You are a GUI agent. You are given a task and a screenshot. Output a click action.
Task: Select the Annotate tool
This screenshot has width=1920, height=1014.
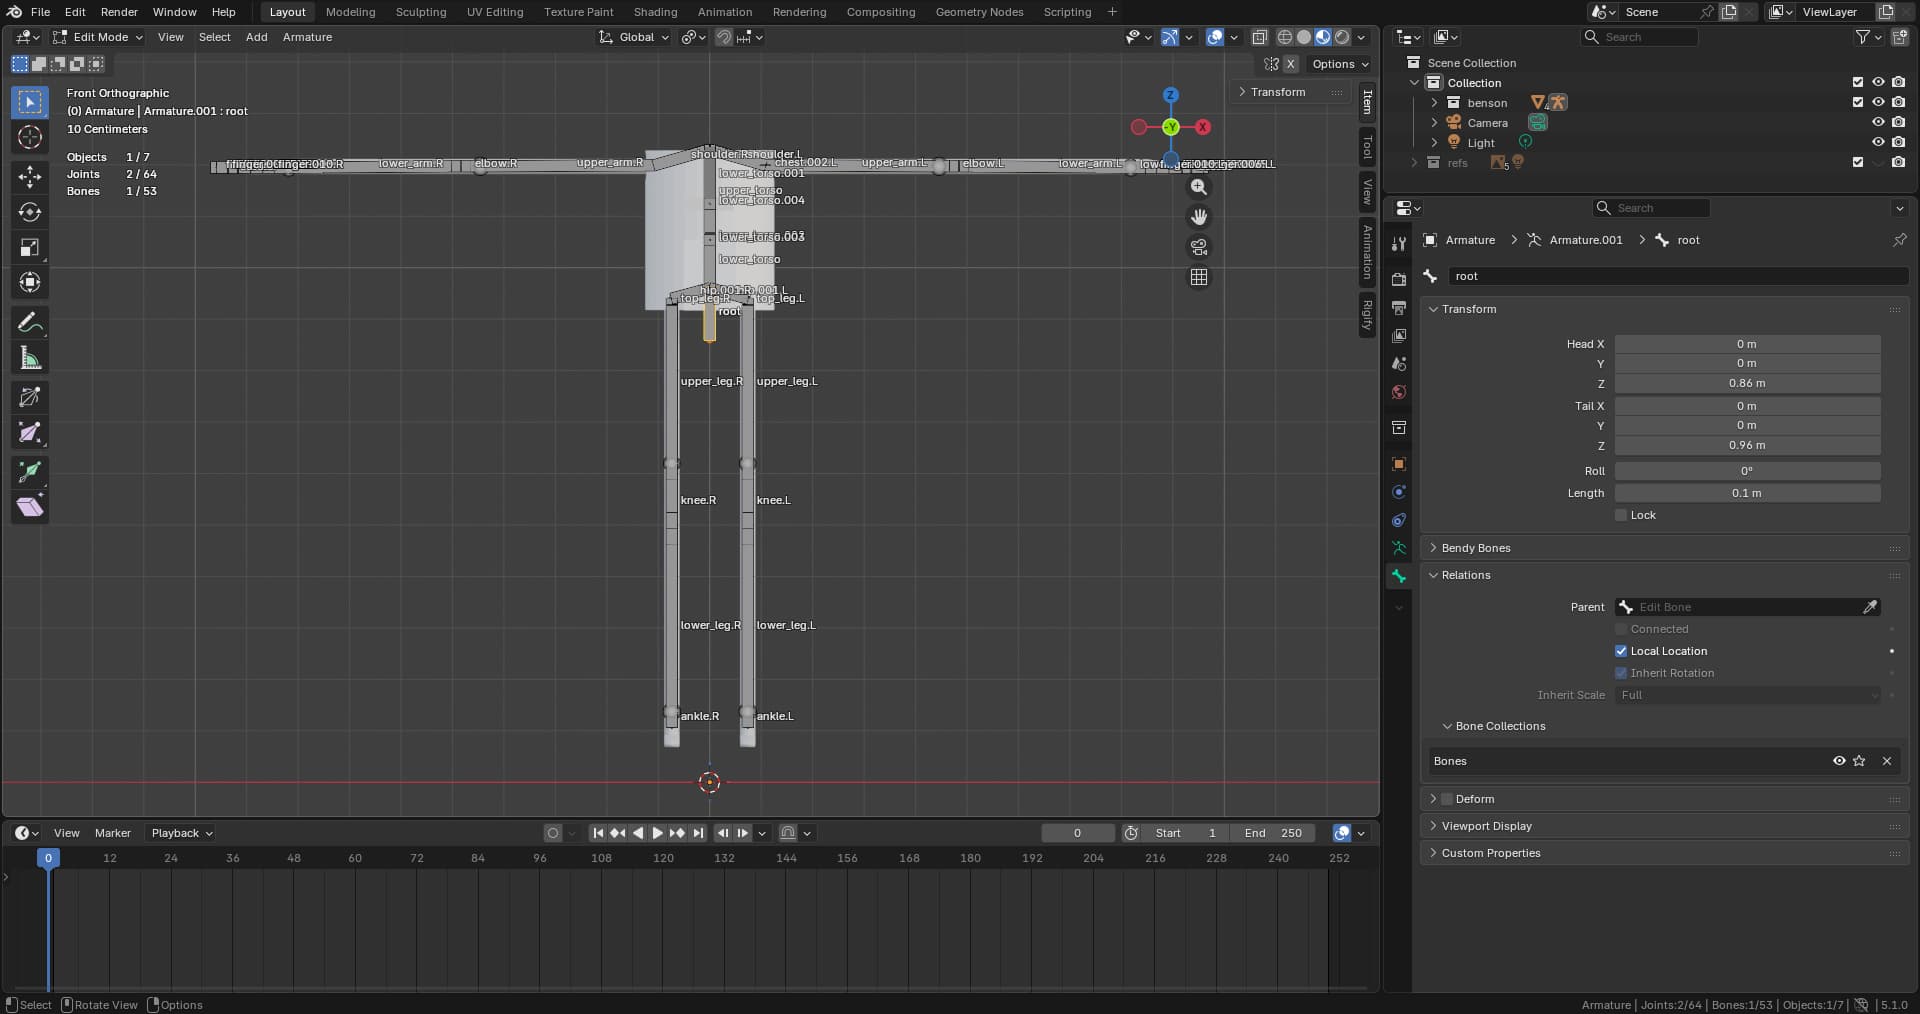(30, 322)
